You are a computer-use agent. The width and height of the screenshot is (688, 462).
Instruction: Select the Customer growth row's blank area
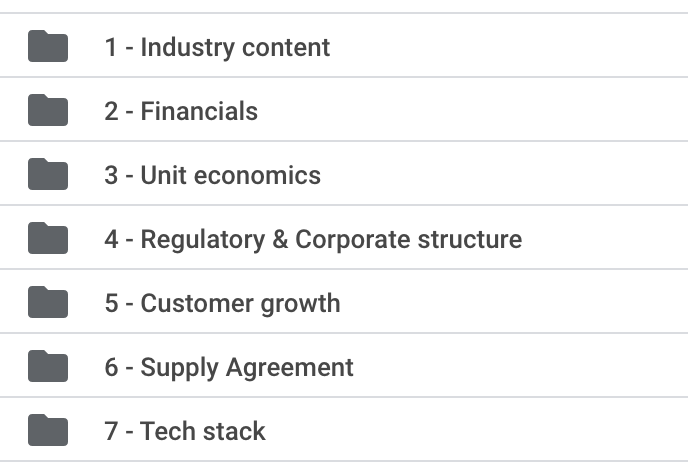tap(513, 302)
